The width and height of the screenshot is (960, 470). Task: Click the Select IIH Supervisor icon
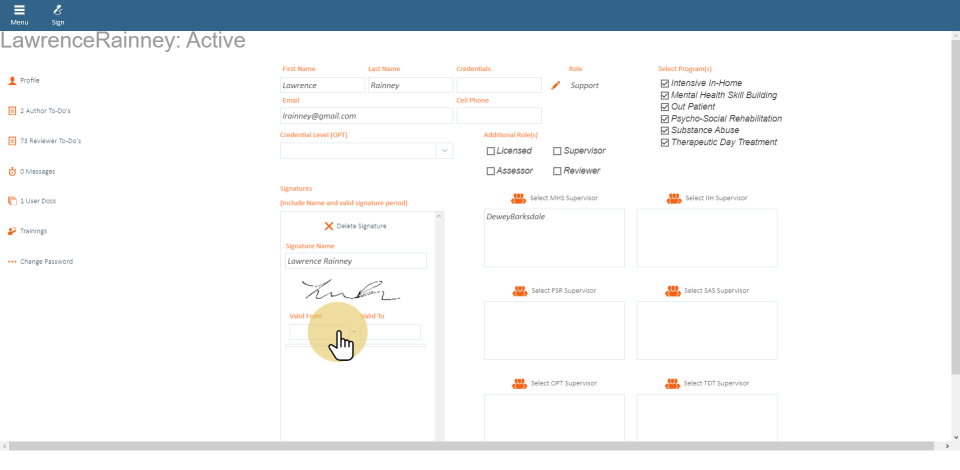(x=674, y=198)
